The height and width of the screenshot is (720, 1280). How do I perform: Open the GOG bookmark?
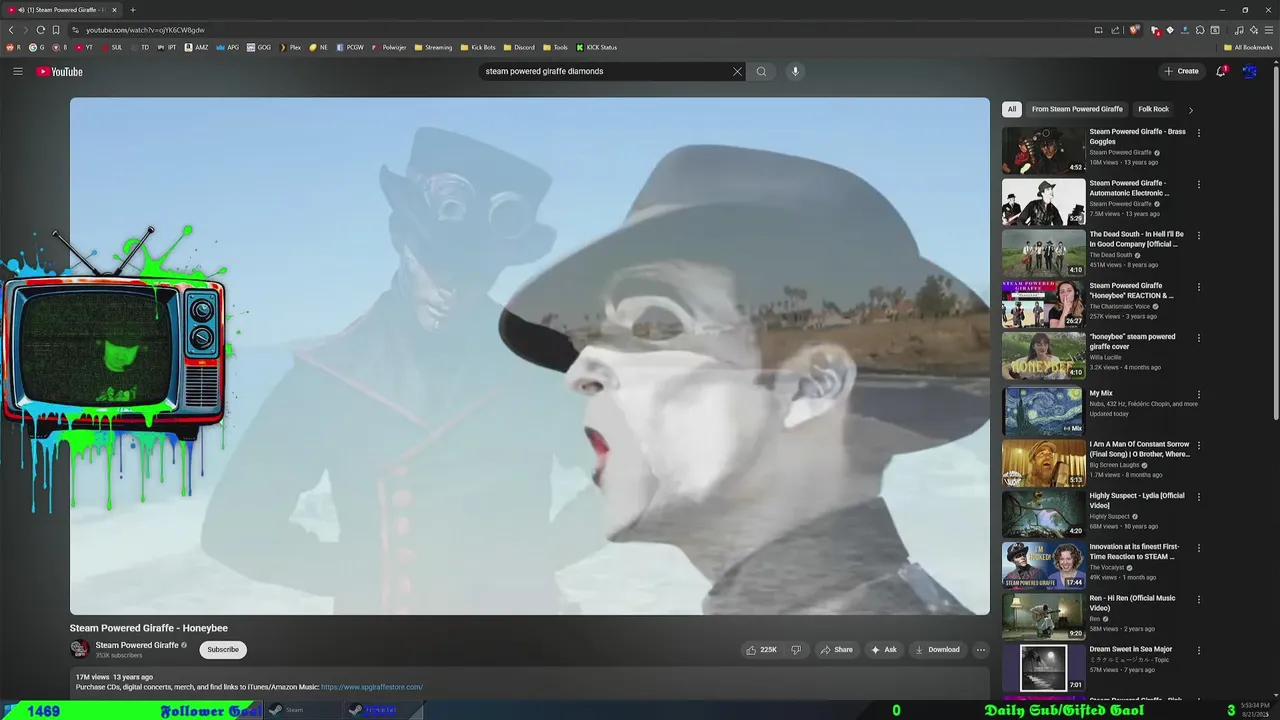pyautogui.click(x=259, y=47)
